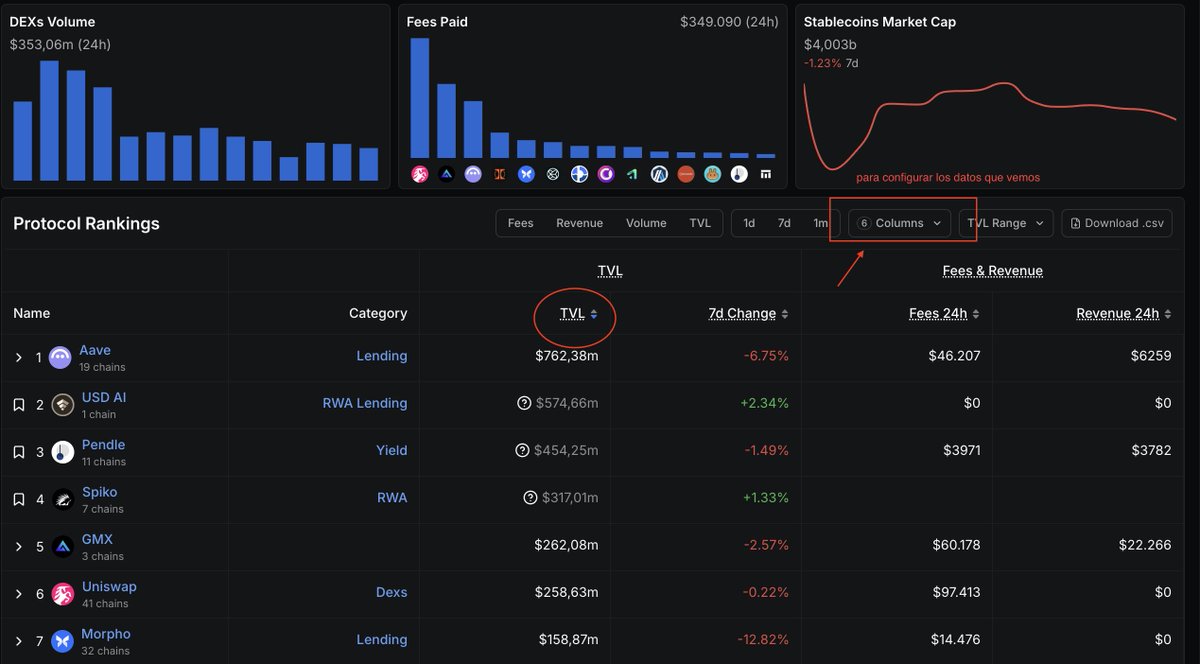Click the blue Morpho butterfly icon under Fees Paid
The width and height of the screenshot is (1200, 664).
tap(526, 174)
